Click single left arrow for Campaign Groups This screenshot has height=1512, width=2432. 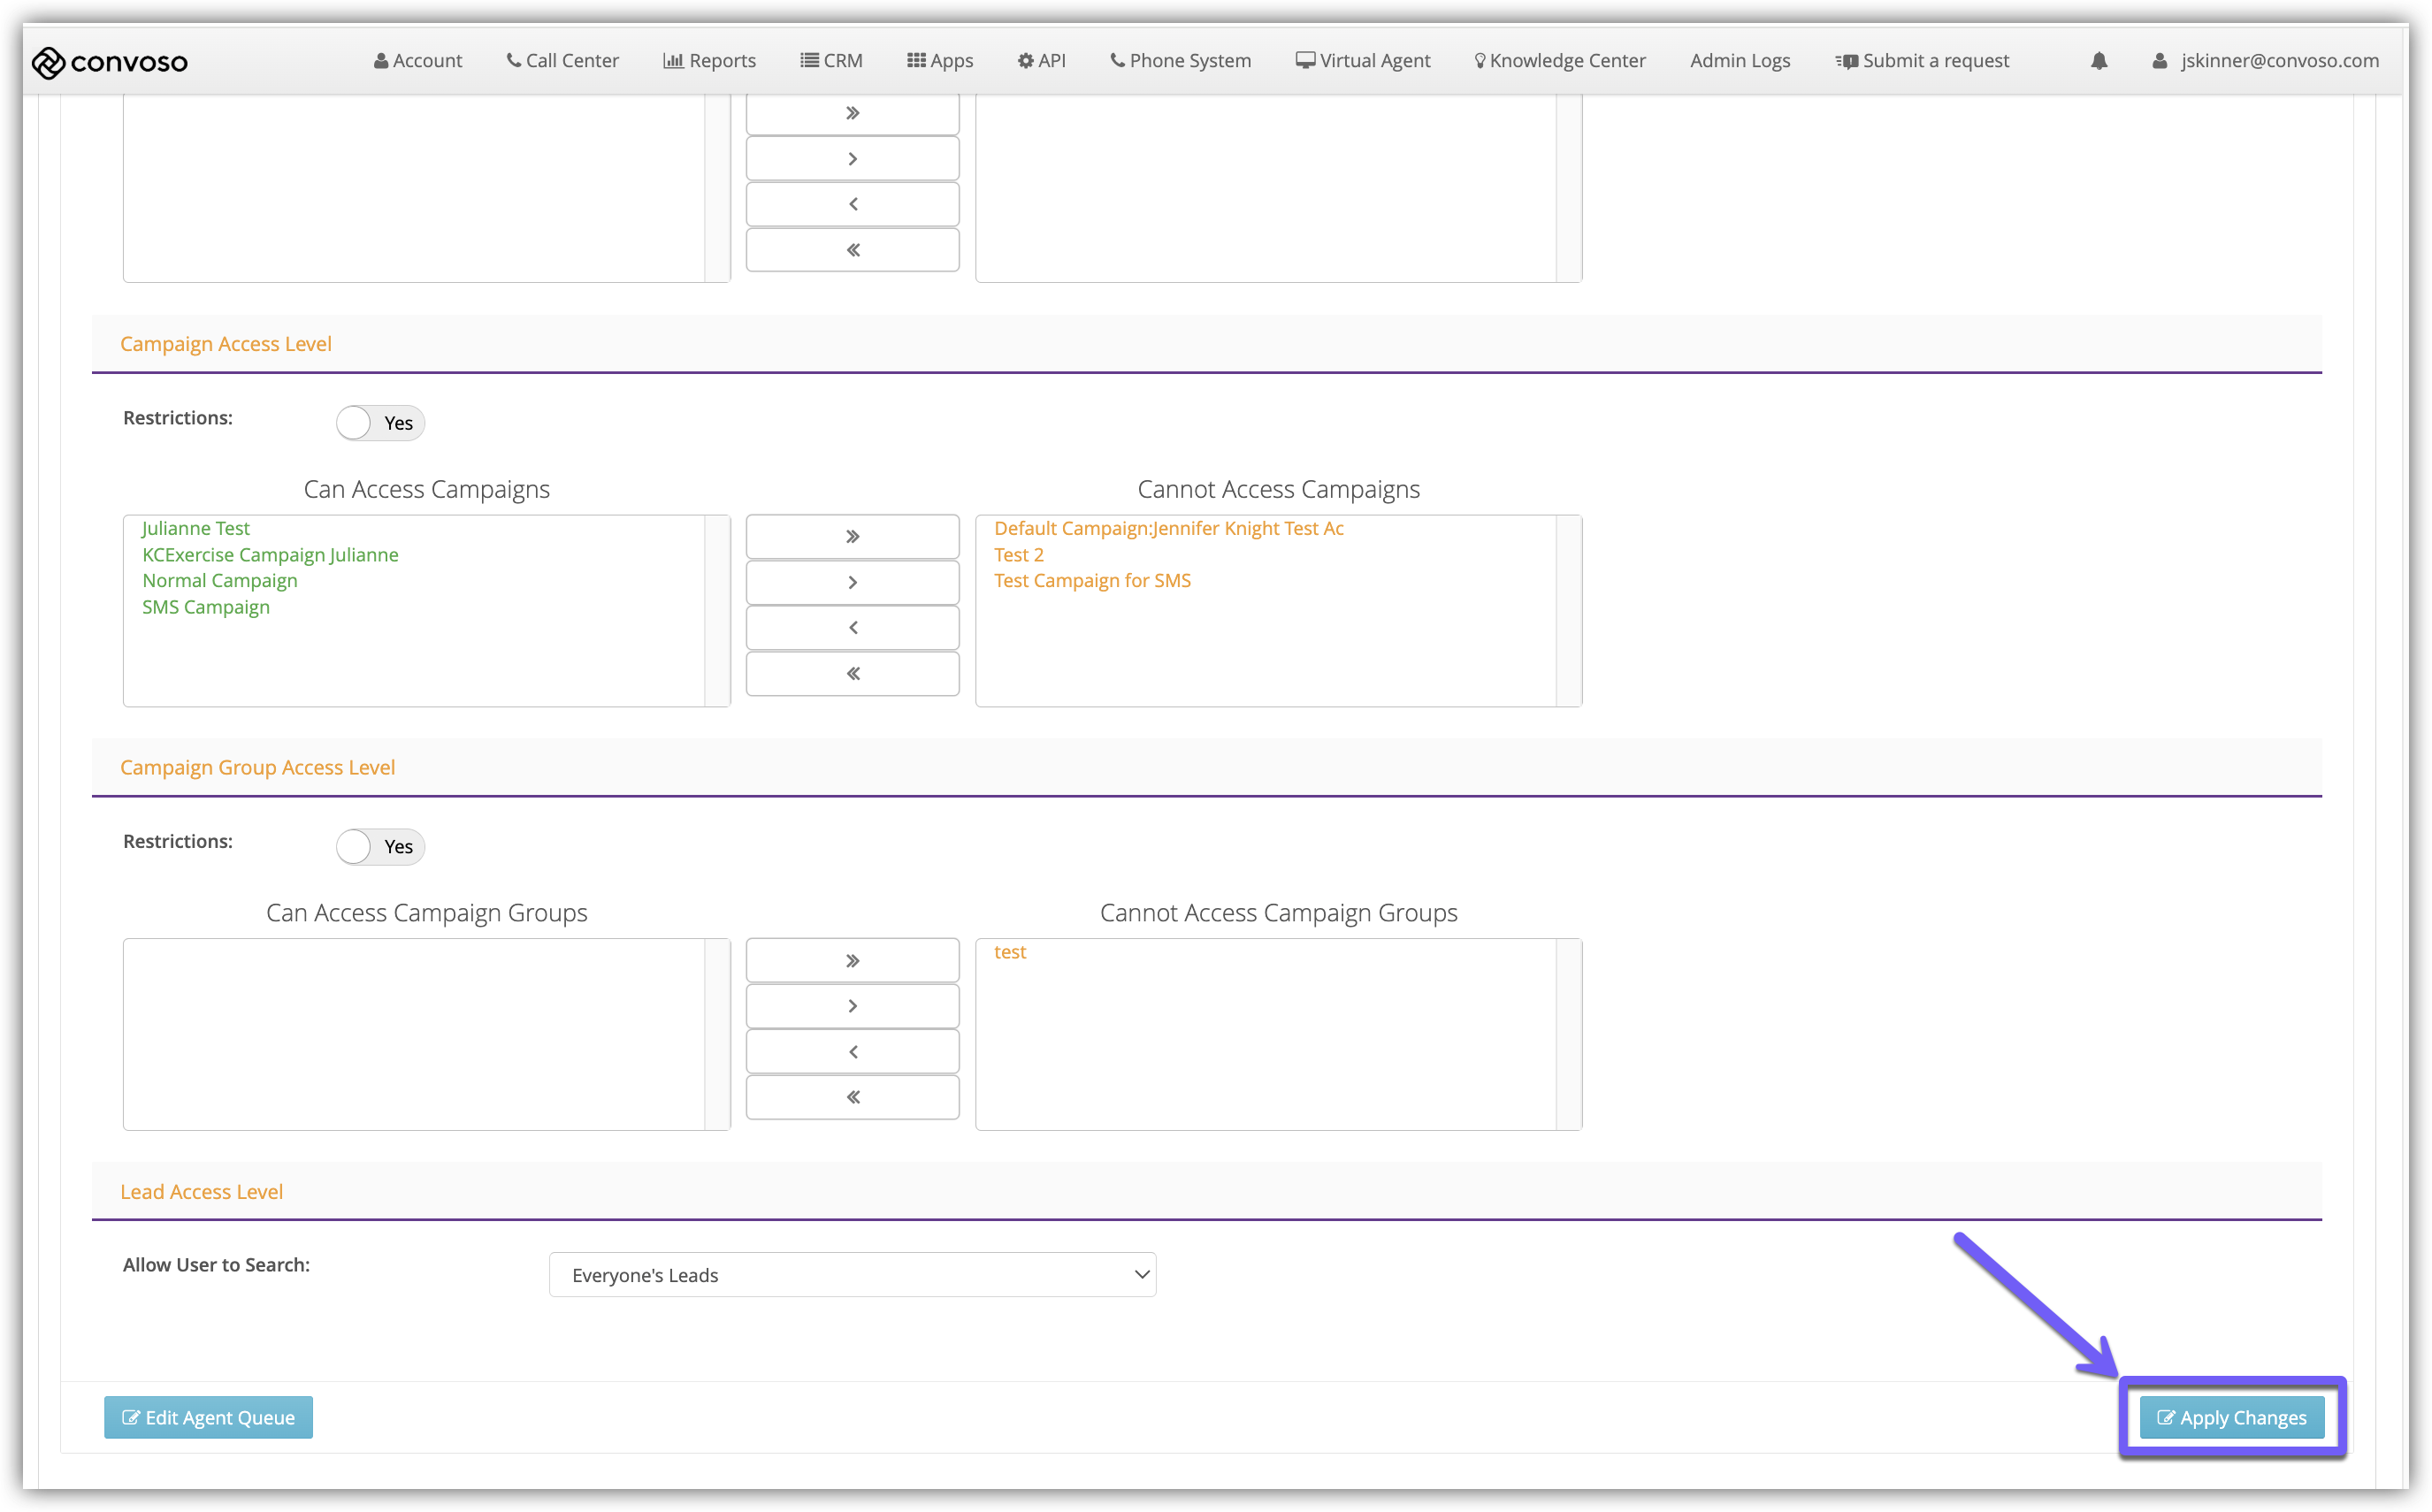click(852, 1052)
